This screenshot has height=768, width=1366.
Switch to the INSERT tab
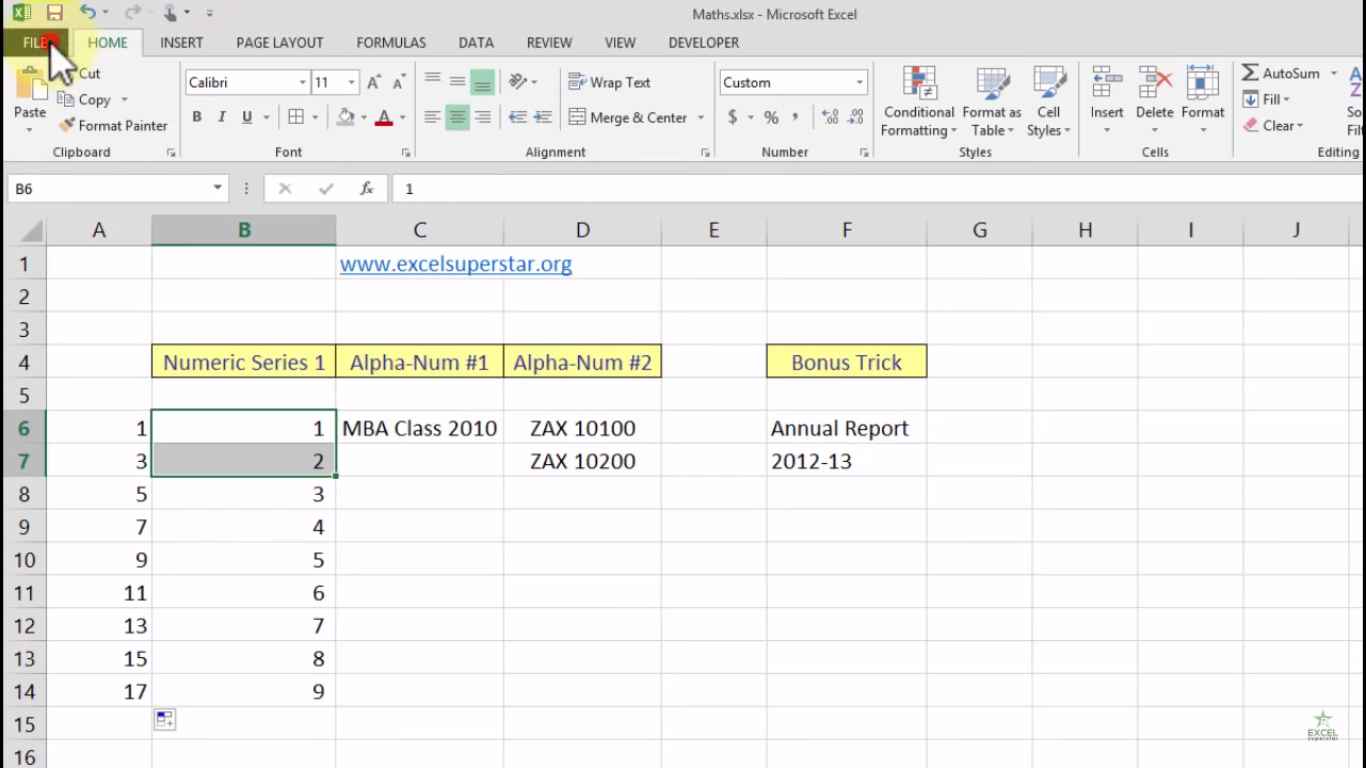click(x=181, y=42)
